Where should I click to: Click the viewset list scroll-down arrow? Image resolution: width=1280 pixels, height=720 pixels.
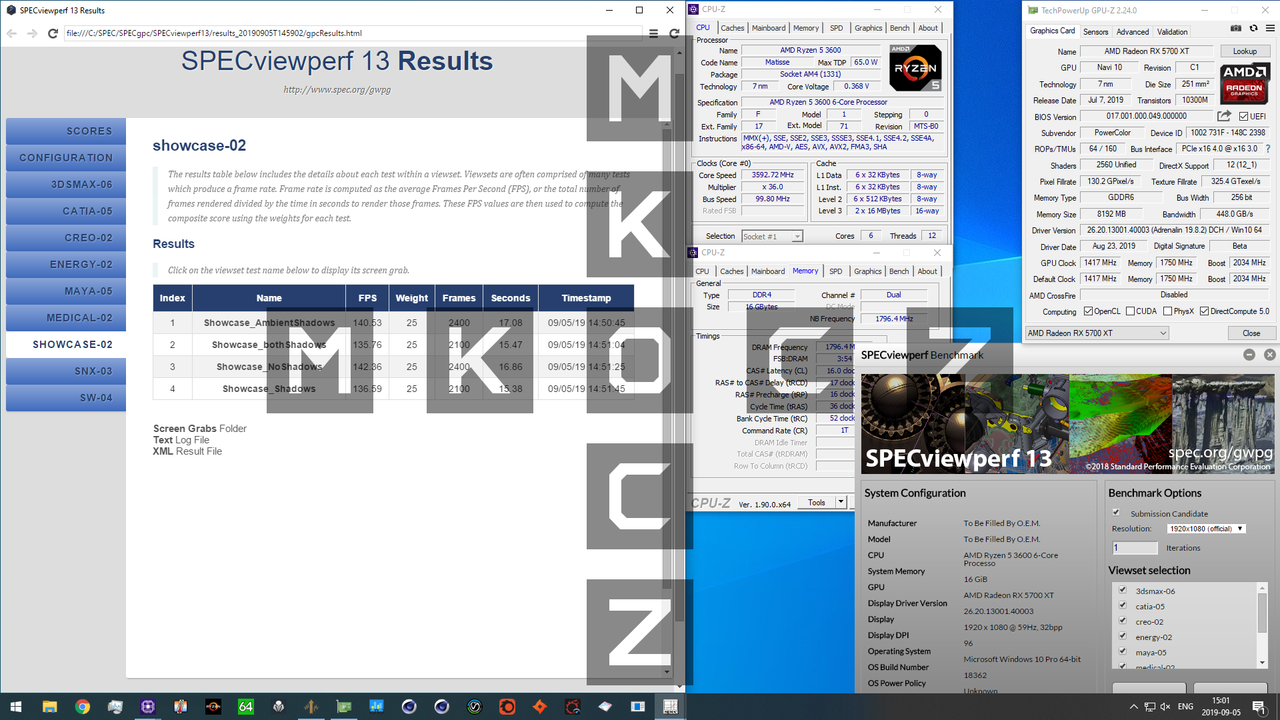point(1262,664)
